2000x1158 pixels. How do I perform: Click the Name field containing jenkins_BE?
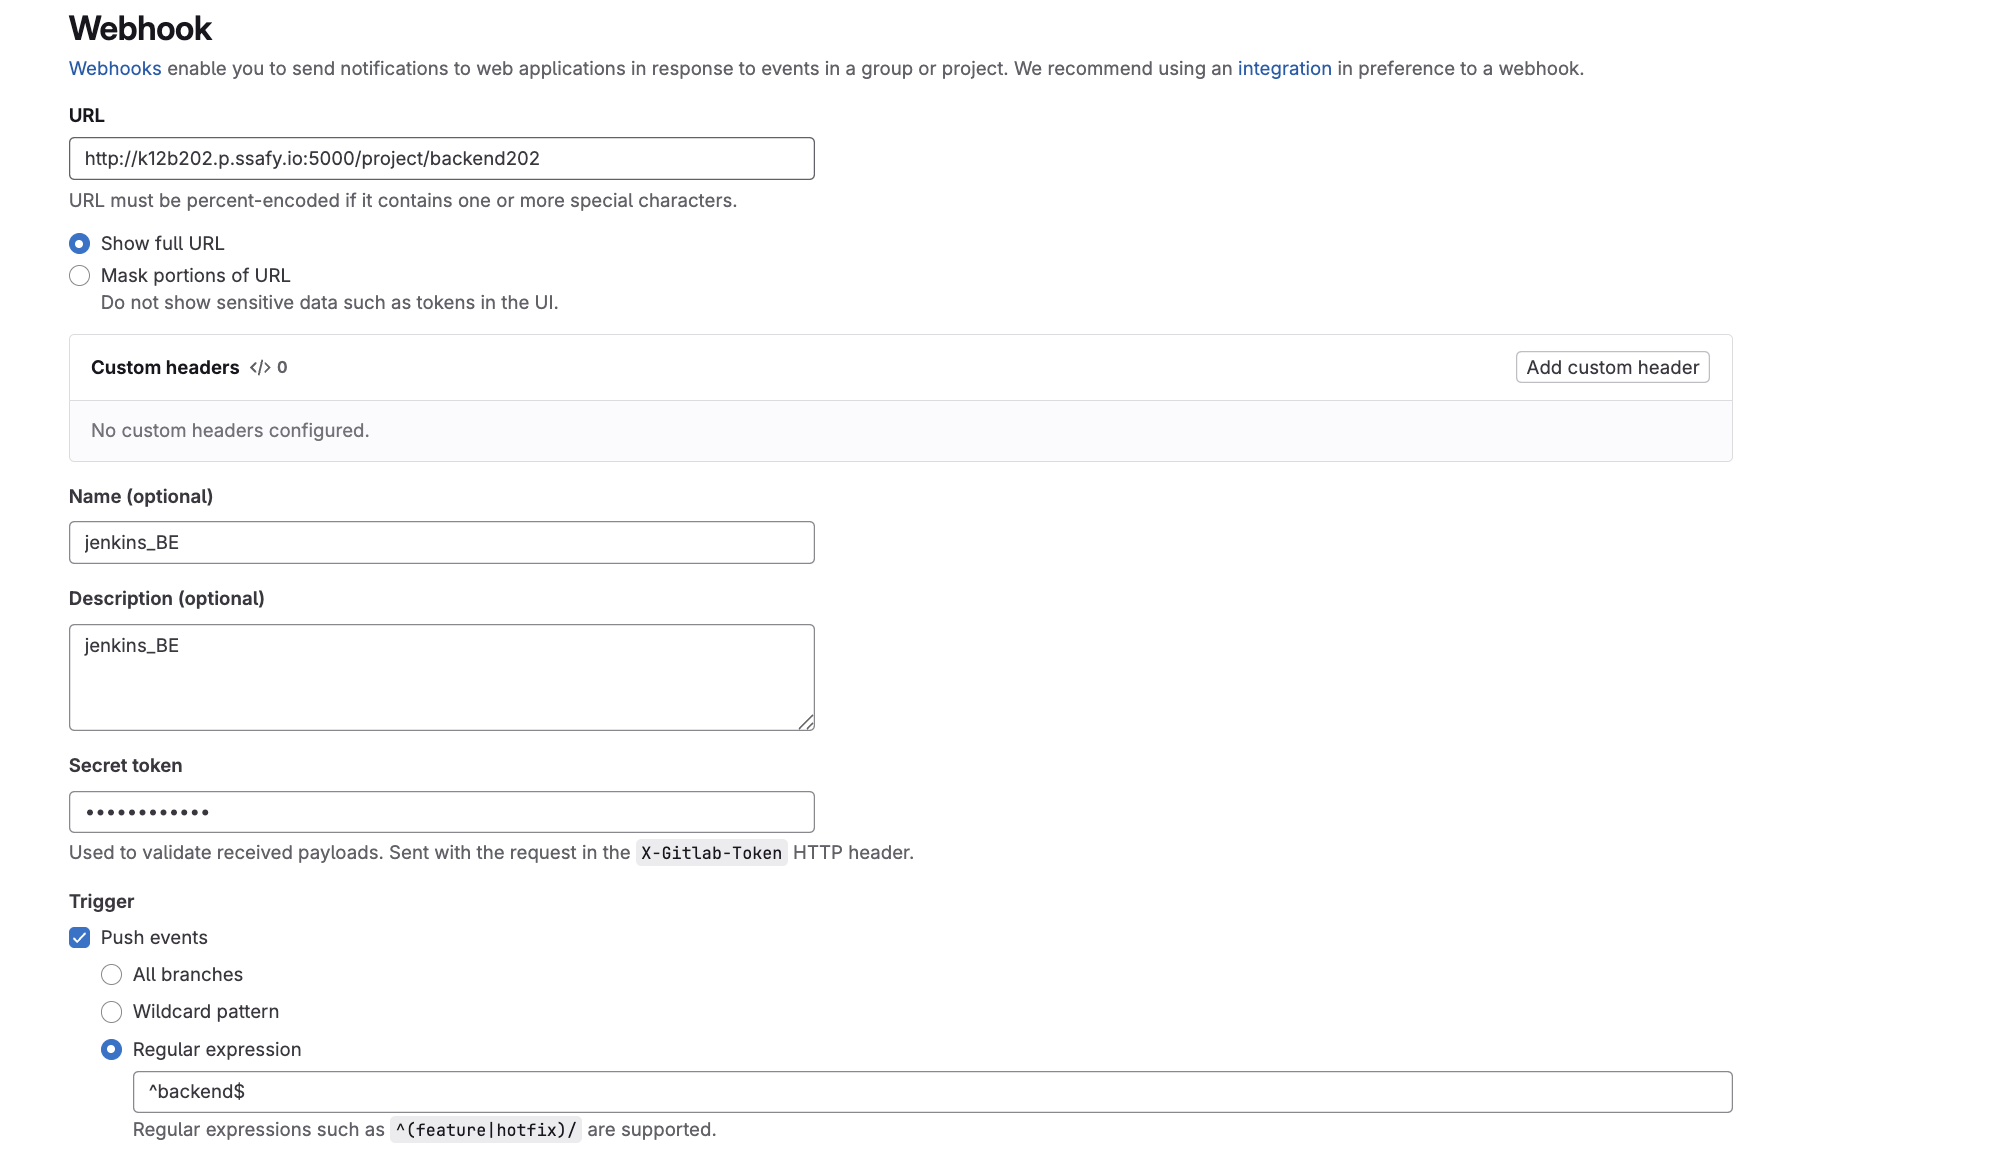[441, 542]
